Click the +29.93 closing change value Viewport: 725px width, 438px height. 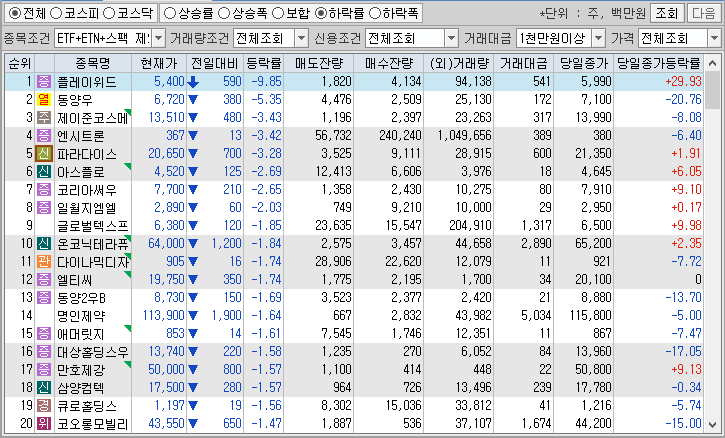pyautogui.click(x=683, y=81)
